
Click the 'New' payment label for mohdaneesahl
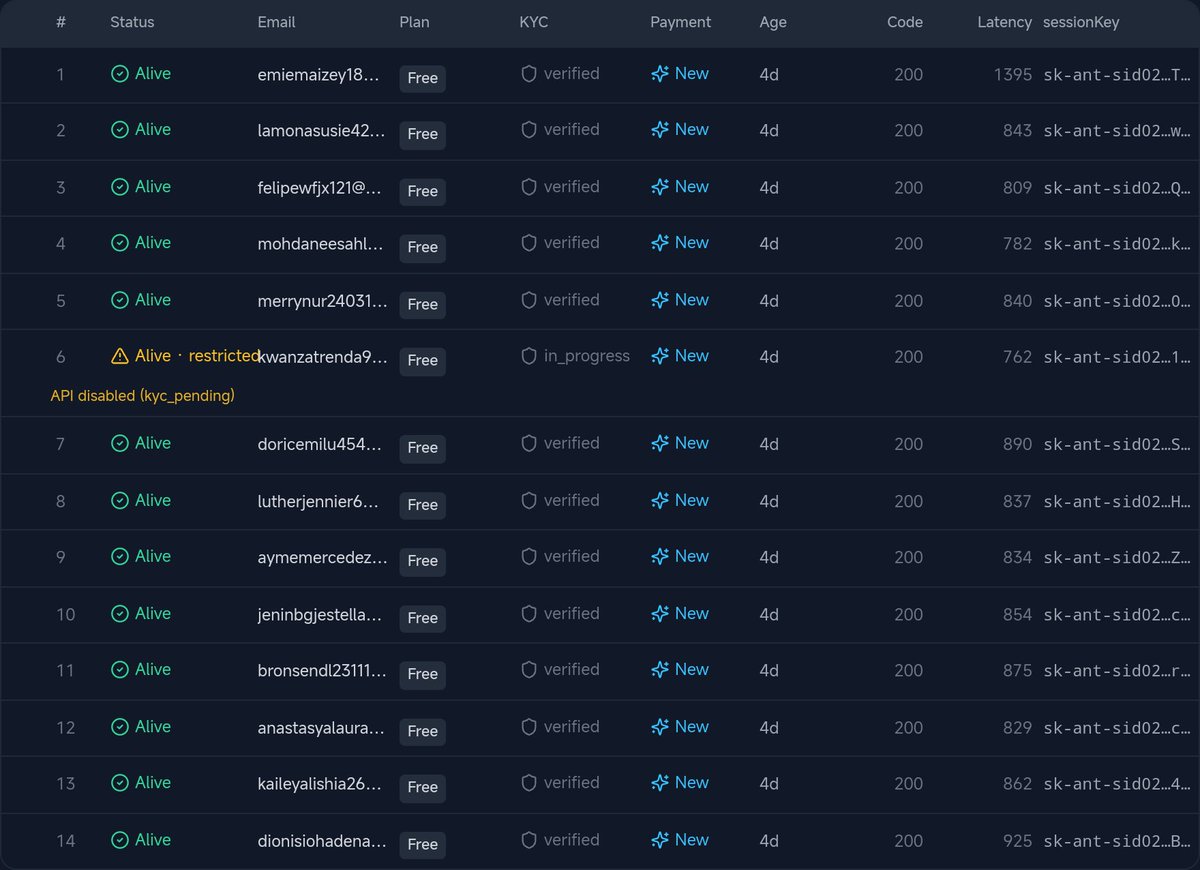point(692,243)
